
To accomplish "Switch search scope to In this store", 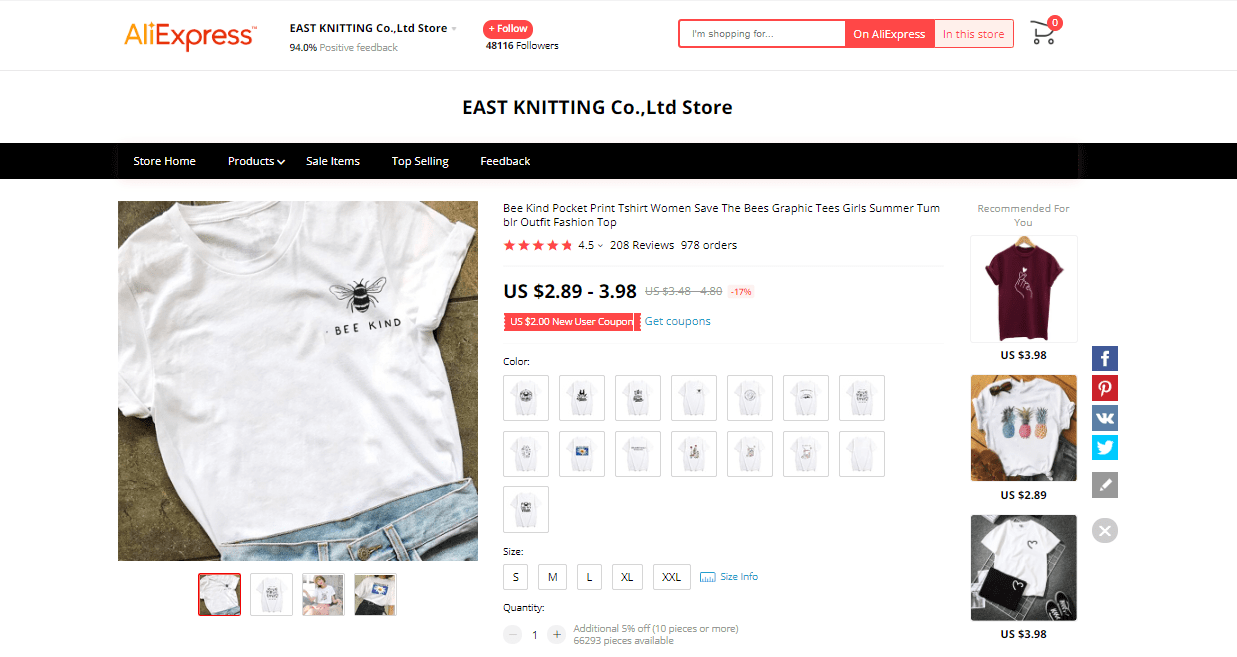I will (972, 33).
